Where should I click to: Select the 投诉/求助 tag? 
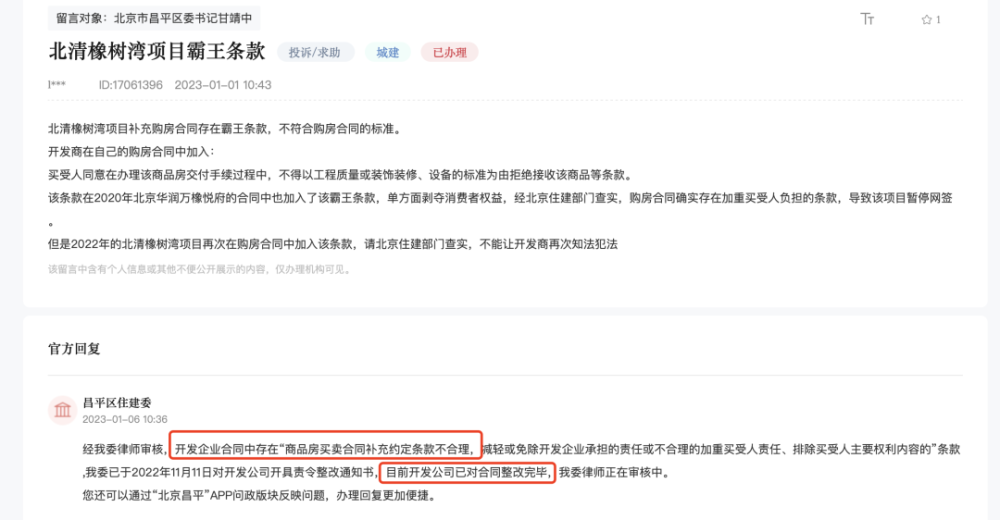click(x=315, y=52)
